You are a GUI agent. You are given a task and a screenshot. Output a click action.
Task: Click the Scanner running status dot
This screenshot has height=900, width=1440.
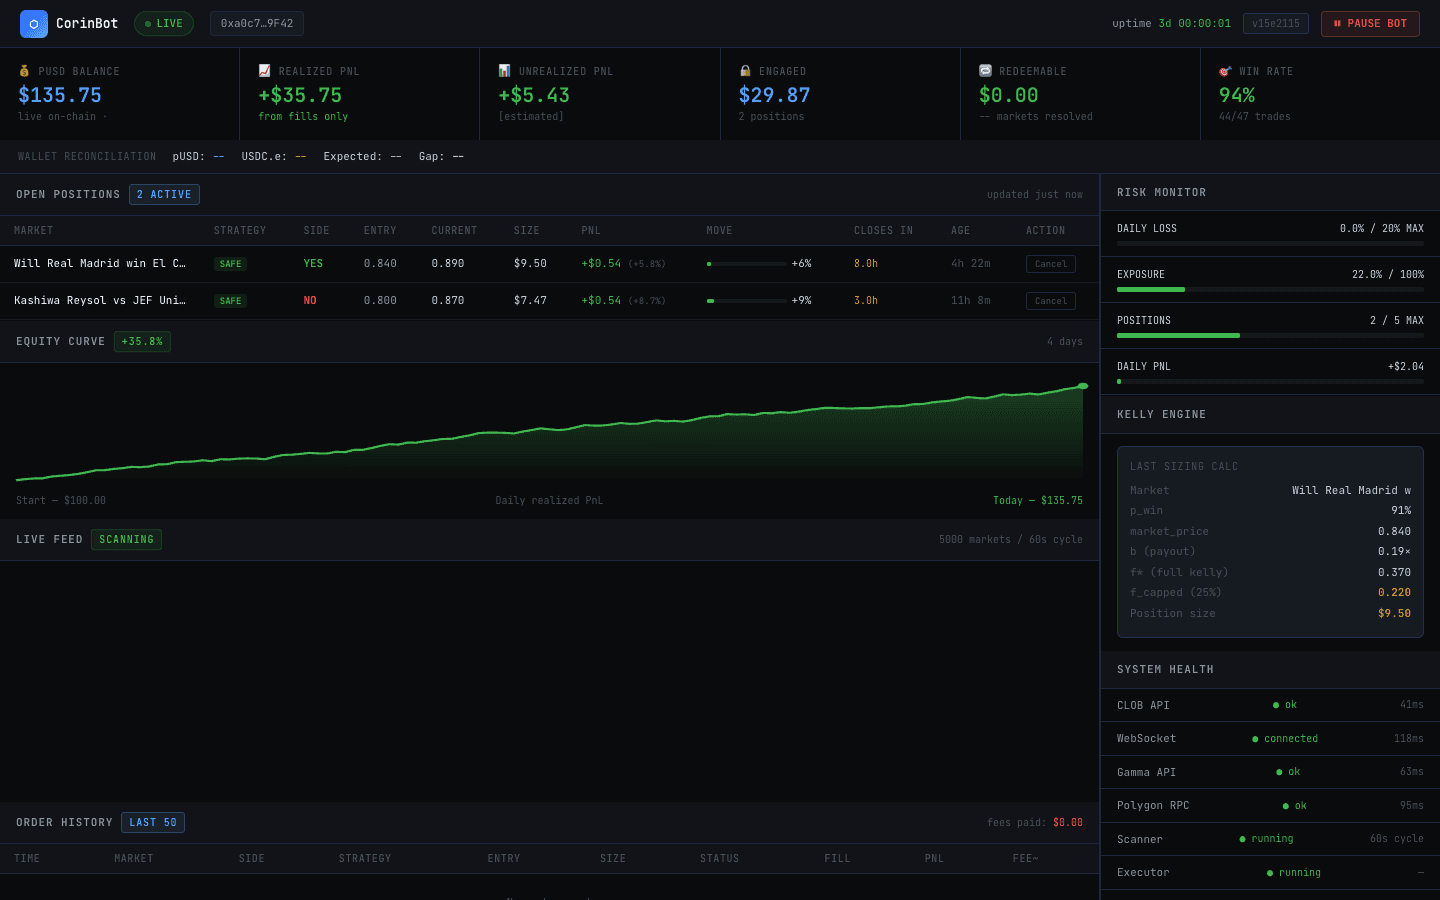coord(1242,839)
